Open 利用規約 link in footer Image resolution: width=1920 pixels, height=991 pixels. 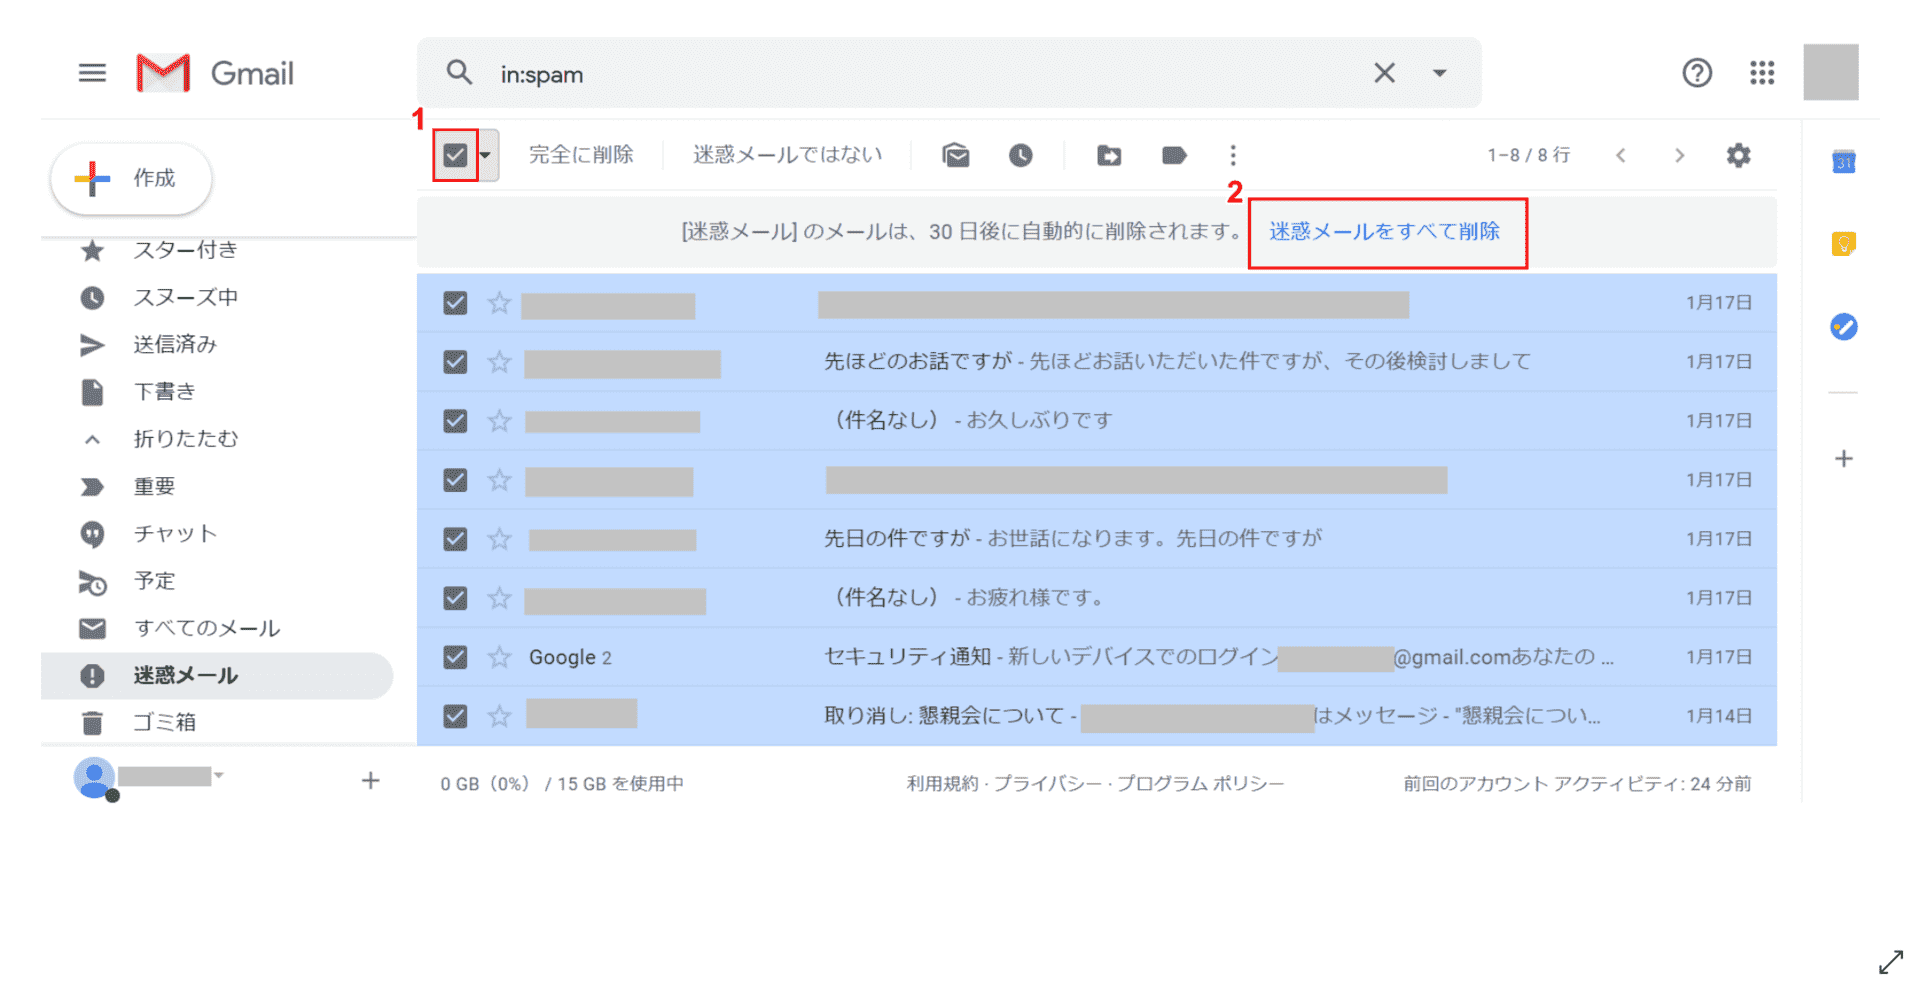tap(942, 784)
